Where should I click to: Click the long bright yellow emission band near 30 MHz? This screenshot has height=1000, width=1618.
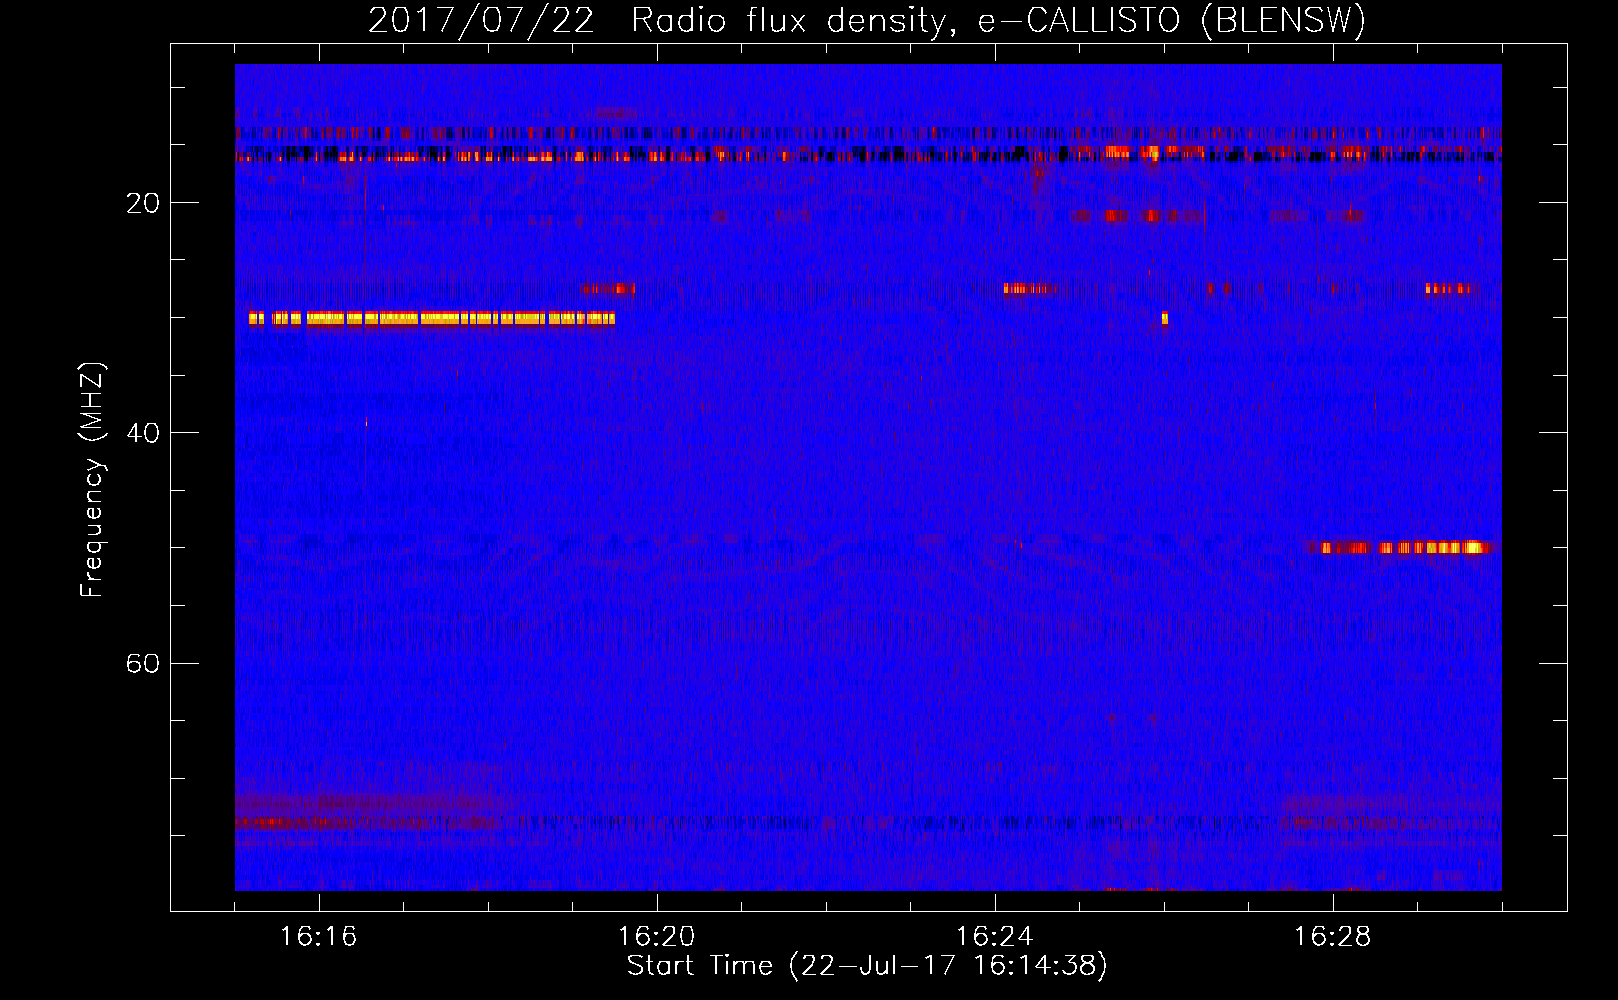pyautogui.click(x=432, y=319)
